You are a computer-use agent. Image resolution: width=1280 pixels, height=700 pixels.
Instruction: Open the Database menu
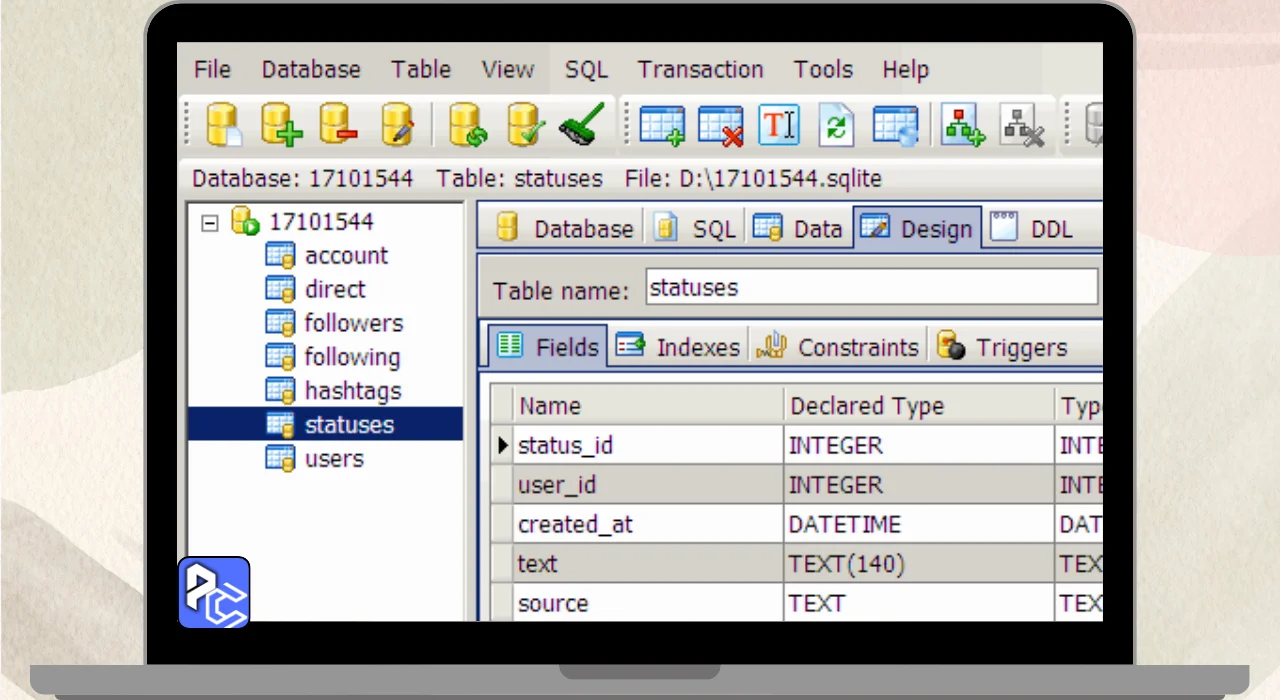click(x=310, y=70)
